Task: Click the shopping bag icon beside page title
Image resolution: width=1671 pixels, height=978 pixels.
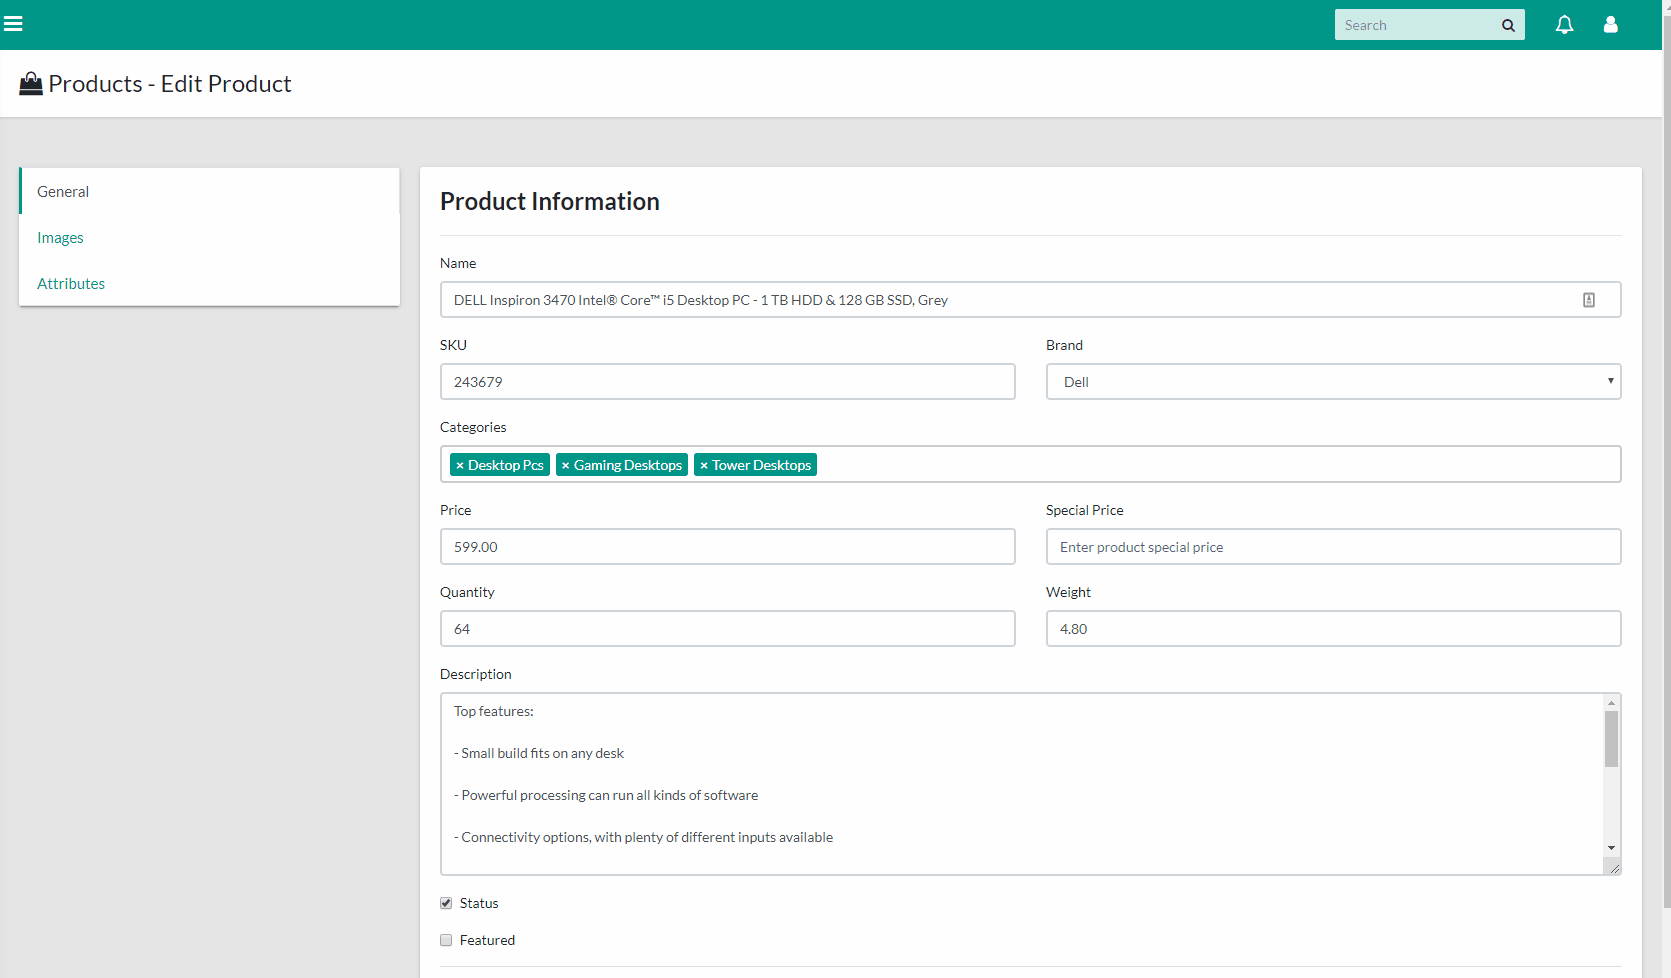Action: (30, 82)
